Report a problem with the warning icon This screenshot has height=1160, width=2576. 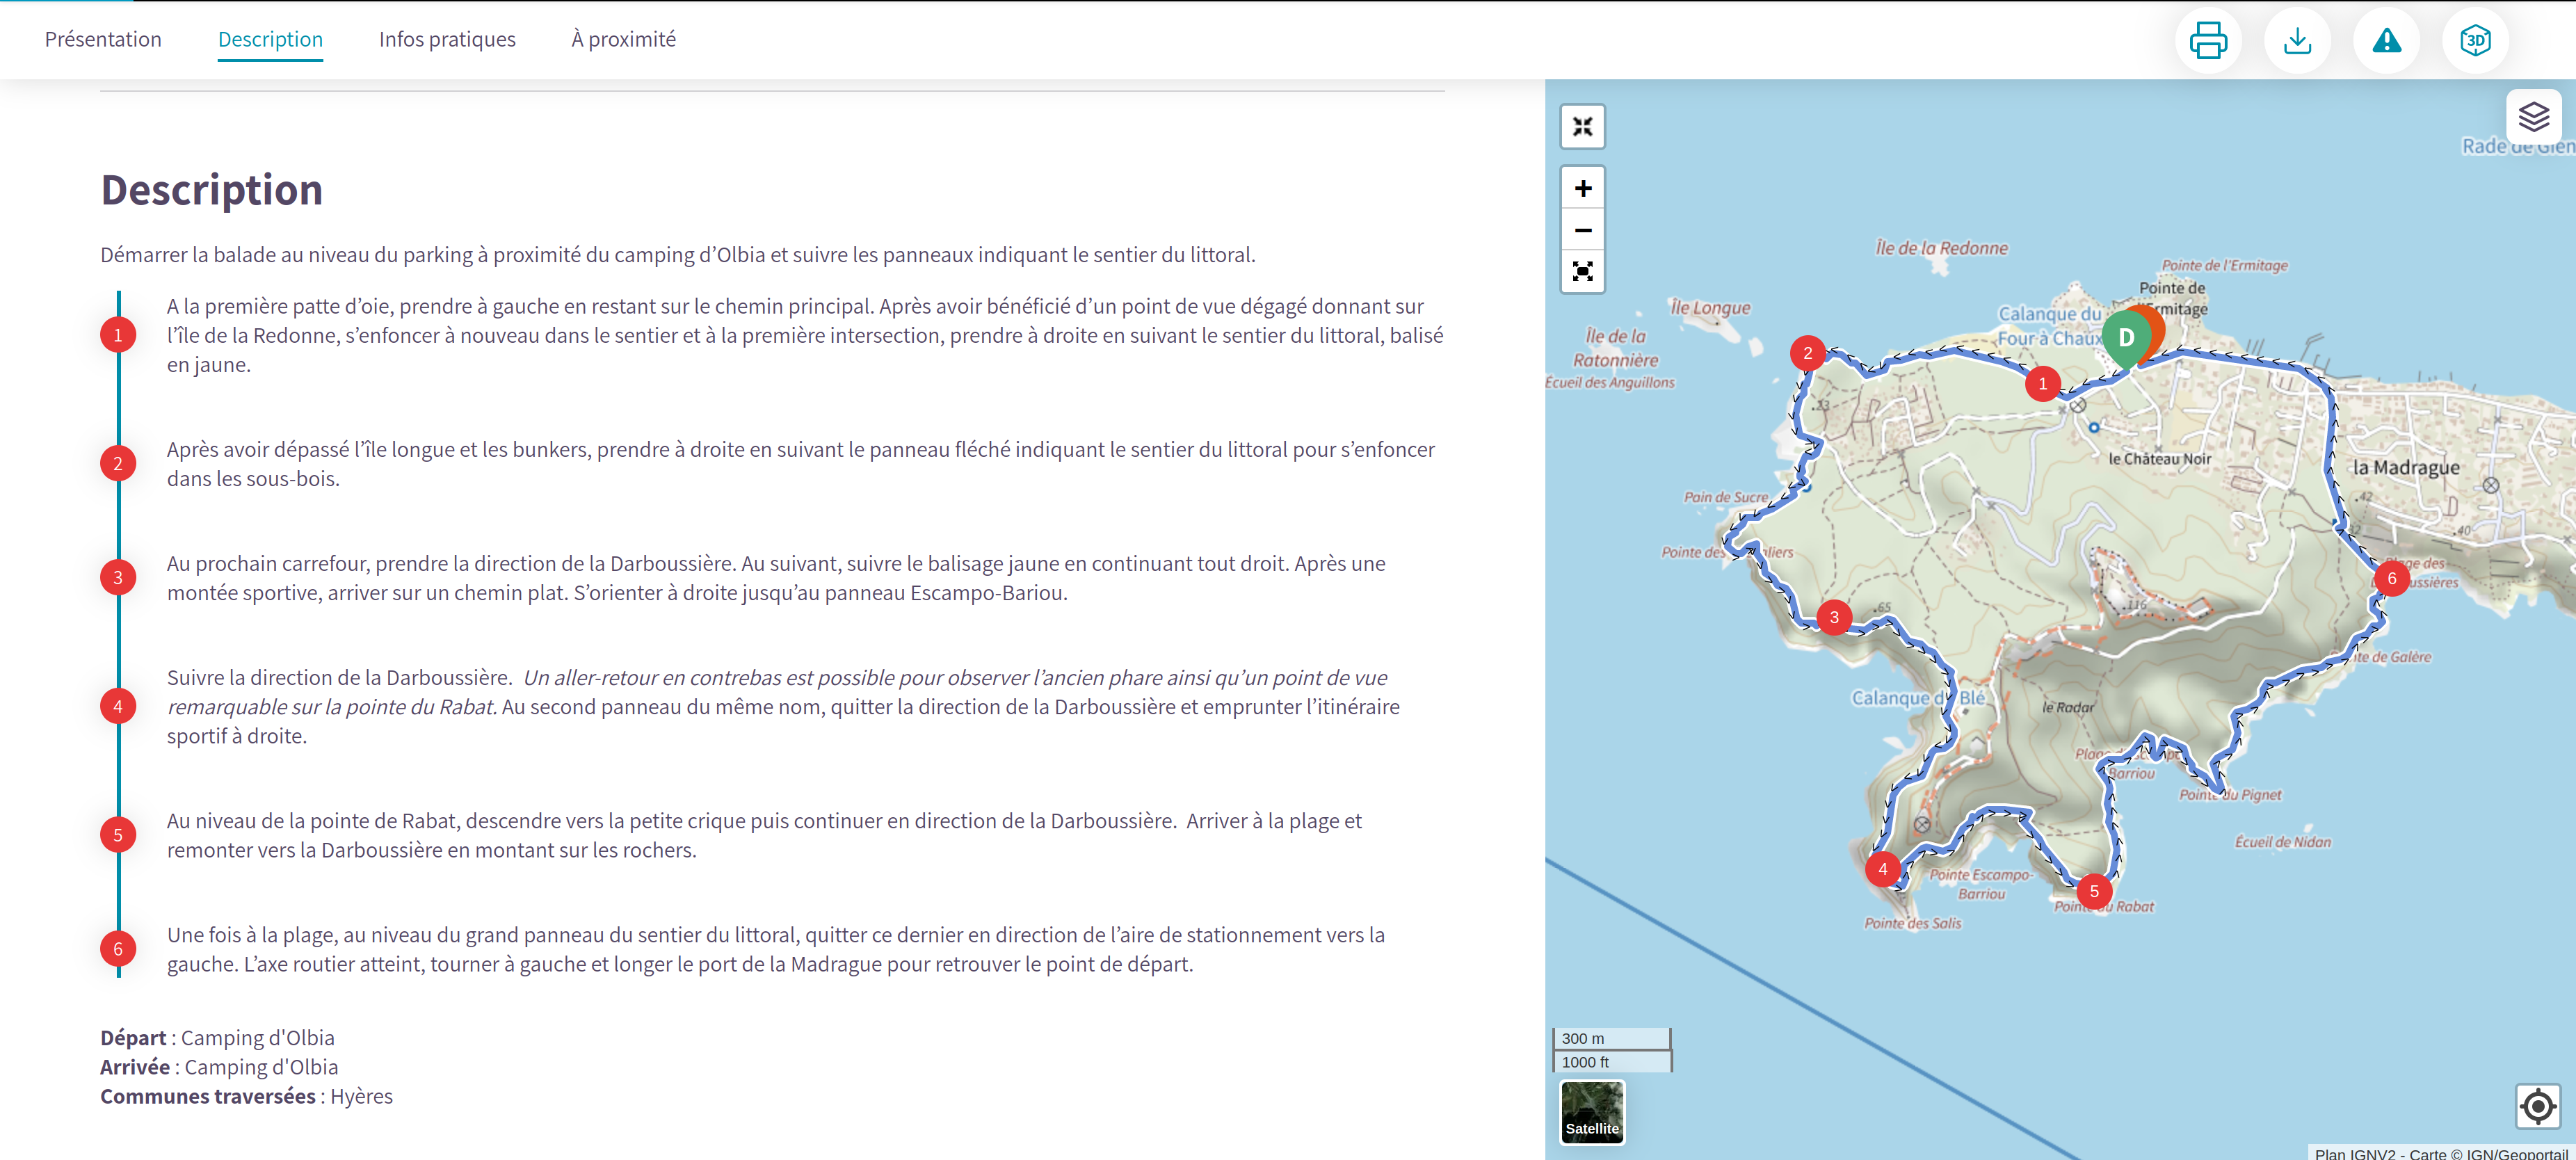tap(2386, 41)
